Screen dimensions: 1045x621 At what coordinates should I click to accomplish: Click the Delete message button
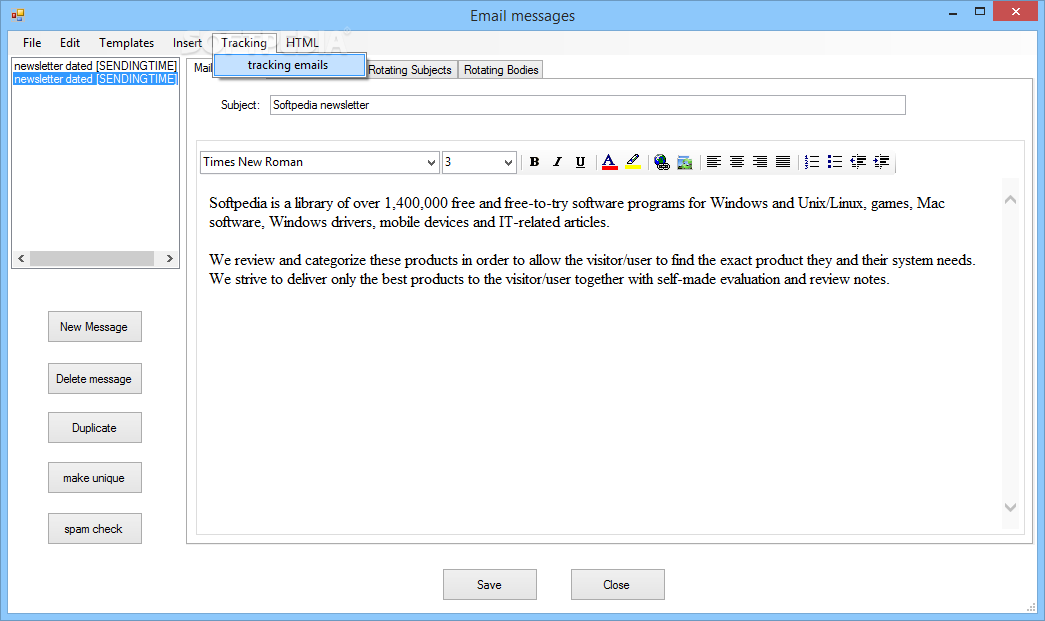pos(95,378)
